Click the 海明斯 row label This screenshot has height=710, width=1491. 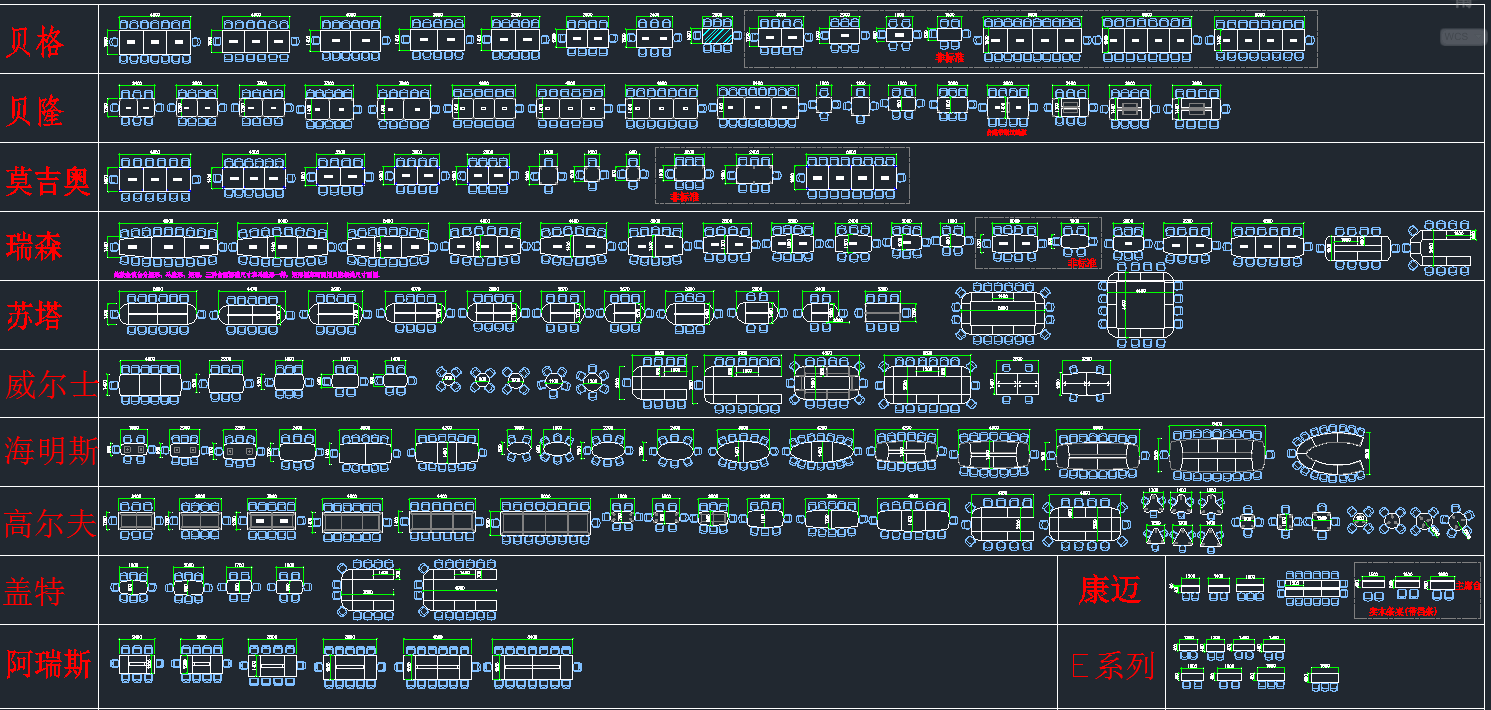click(50, 451)
